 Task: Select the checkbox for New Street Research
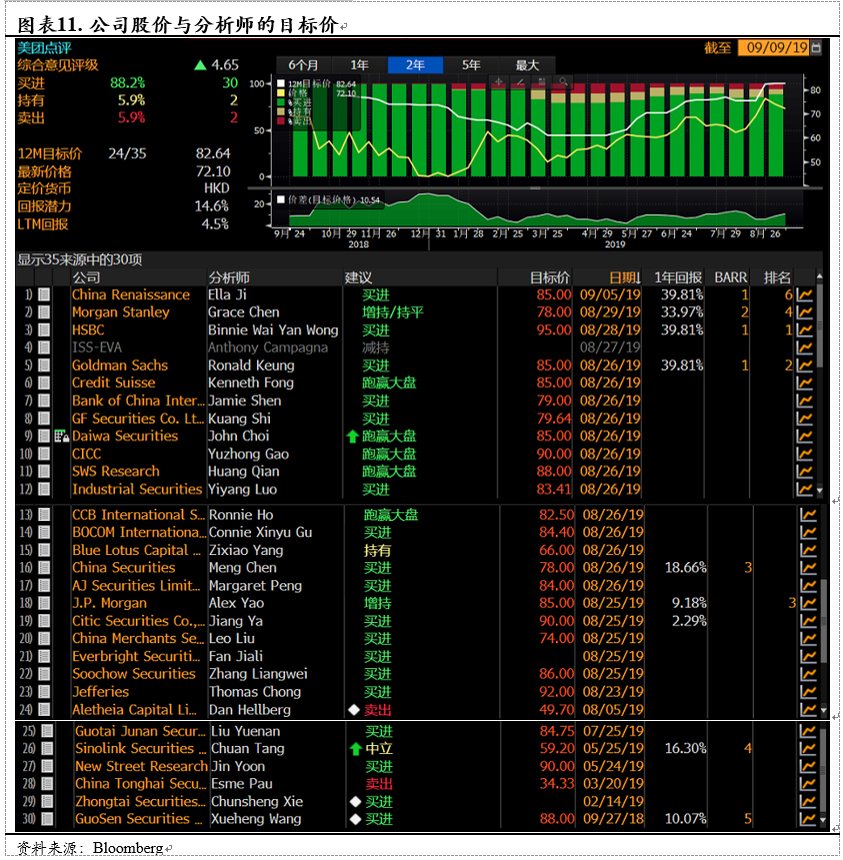tap(47, 766)
